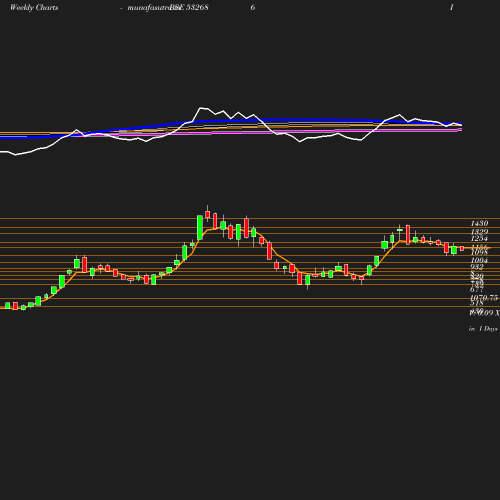Select the 1254 price level label
Viewport: 500px width, 500px height.
479,238
